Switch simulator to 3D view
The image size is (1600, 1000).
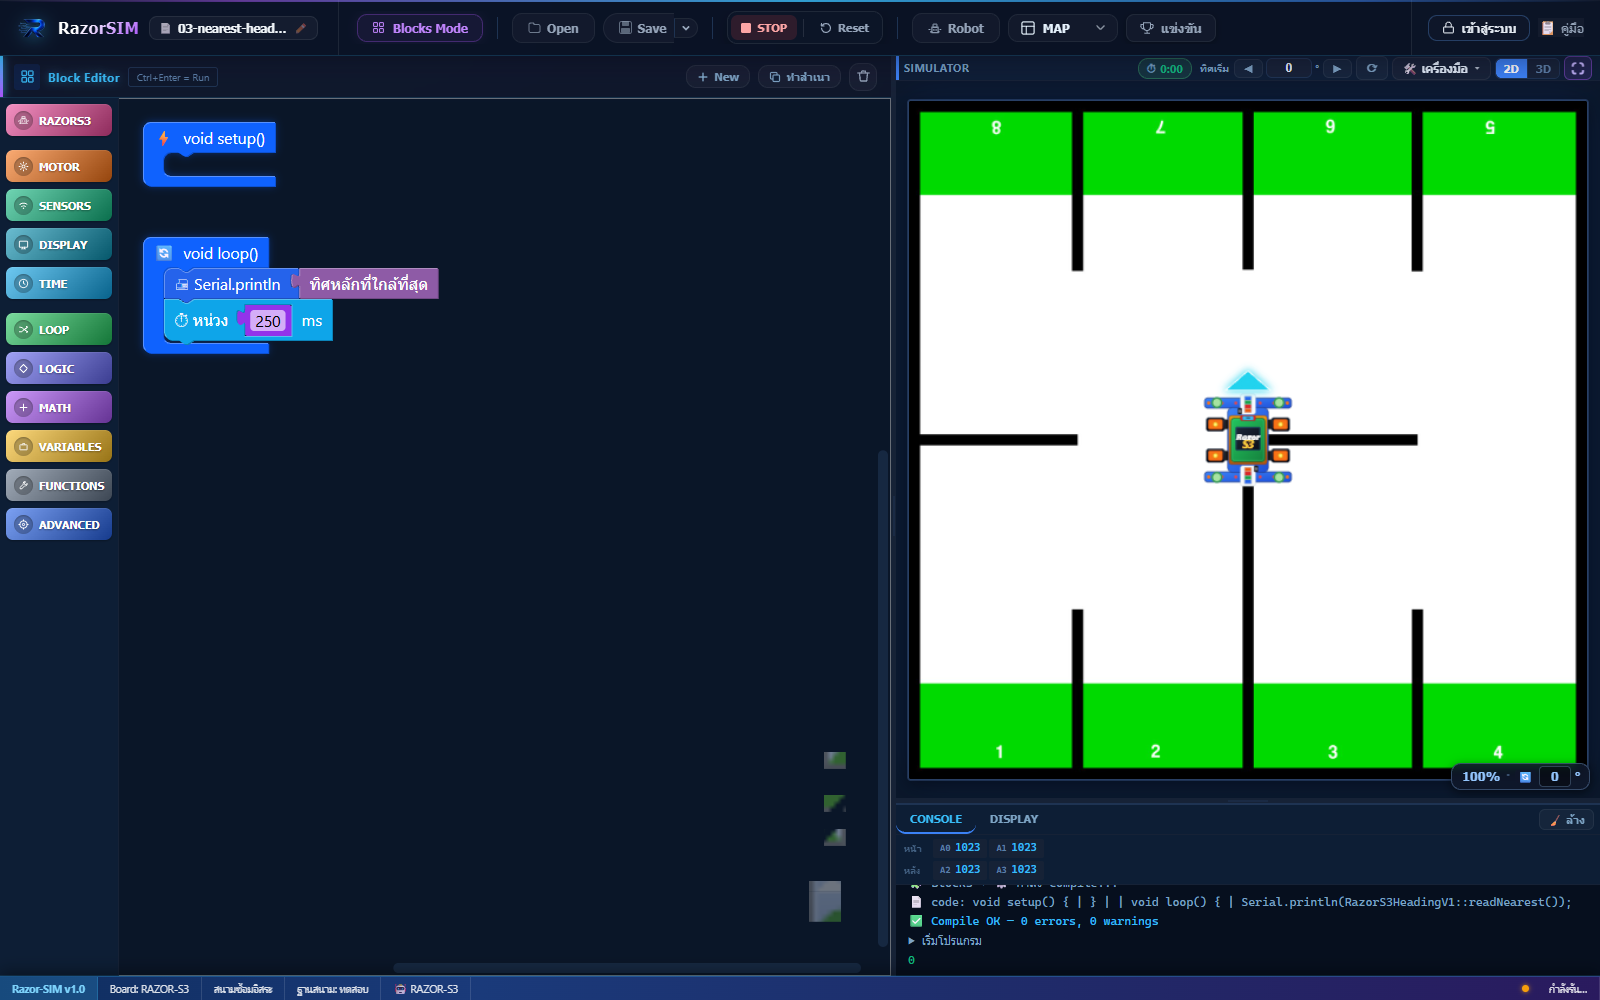(1543, 69)
